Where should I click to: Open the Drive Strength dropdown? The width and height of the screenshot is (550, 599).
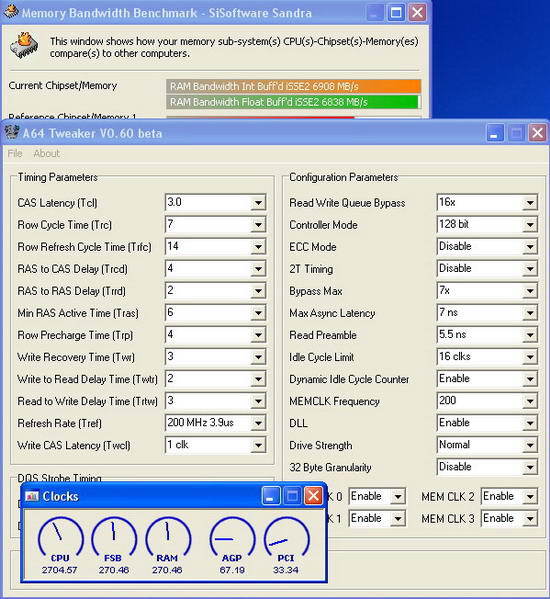click(530, 445)
